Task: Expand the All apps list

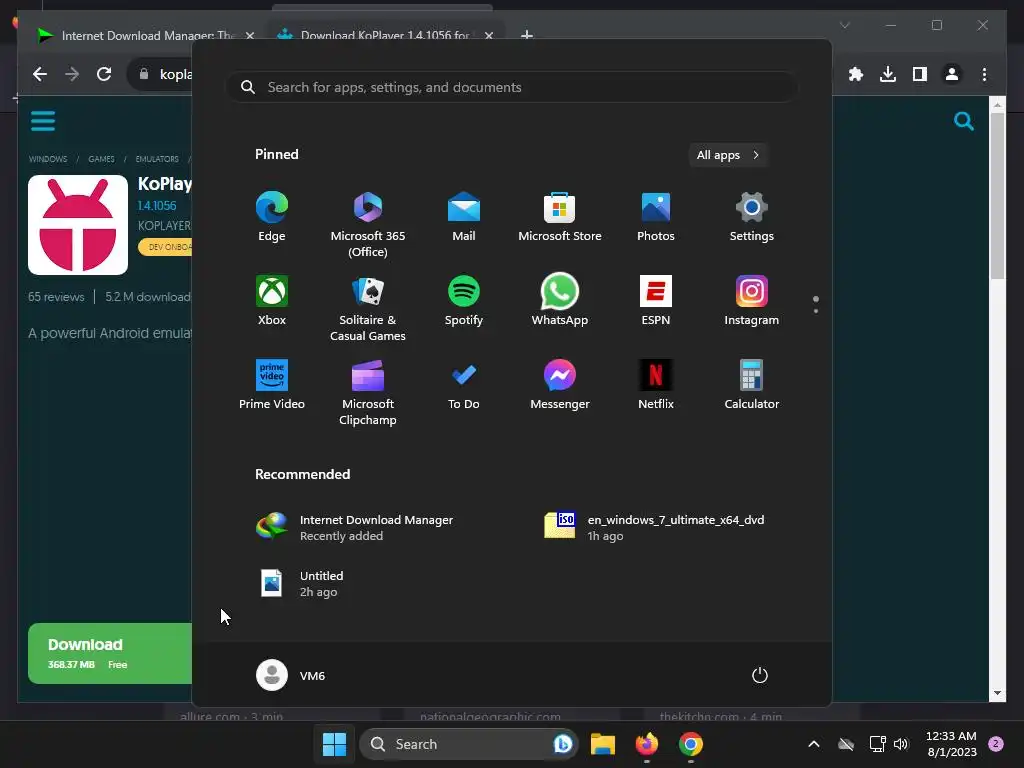Action: (x=728, y=155)
